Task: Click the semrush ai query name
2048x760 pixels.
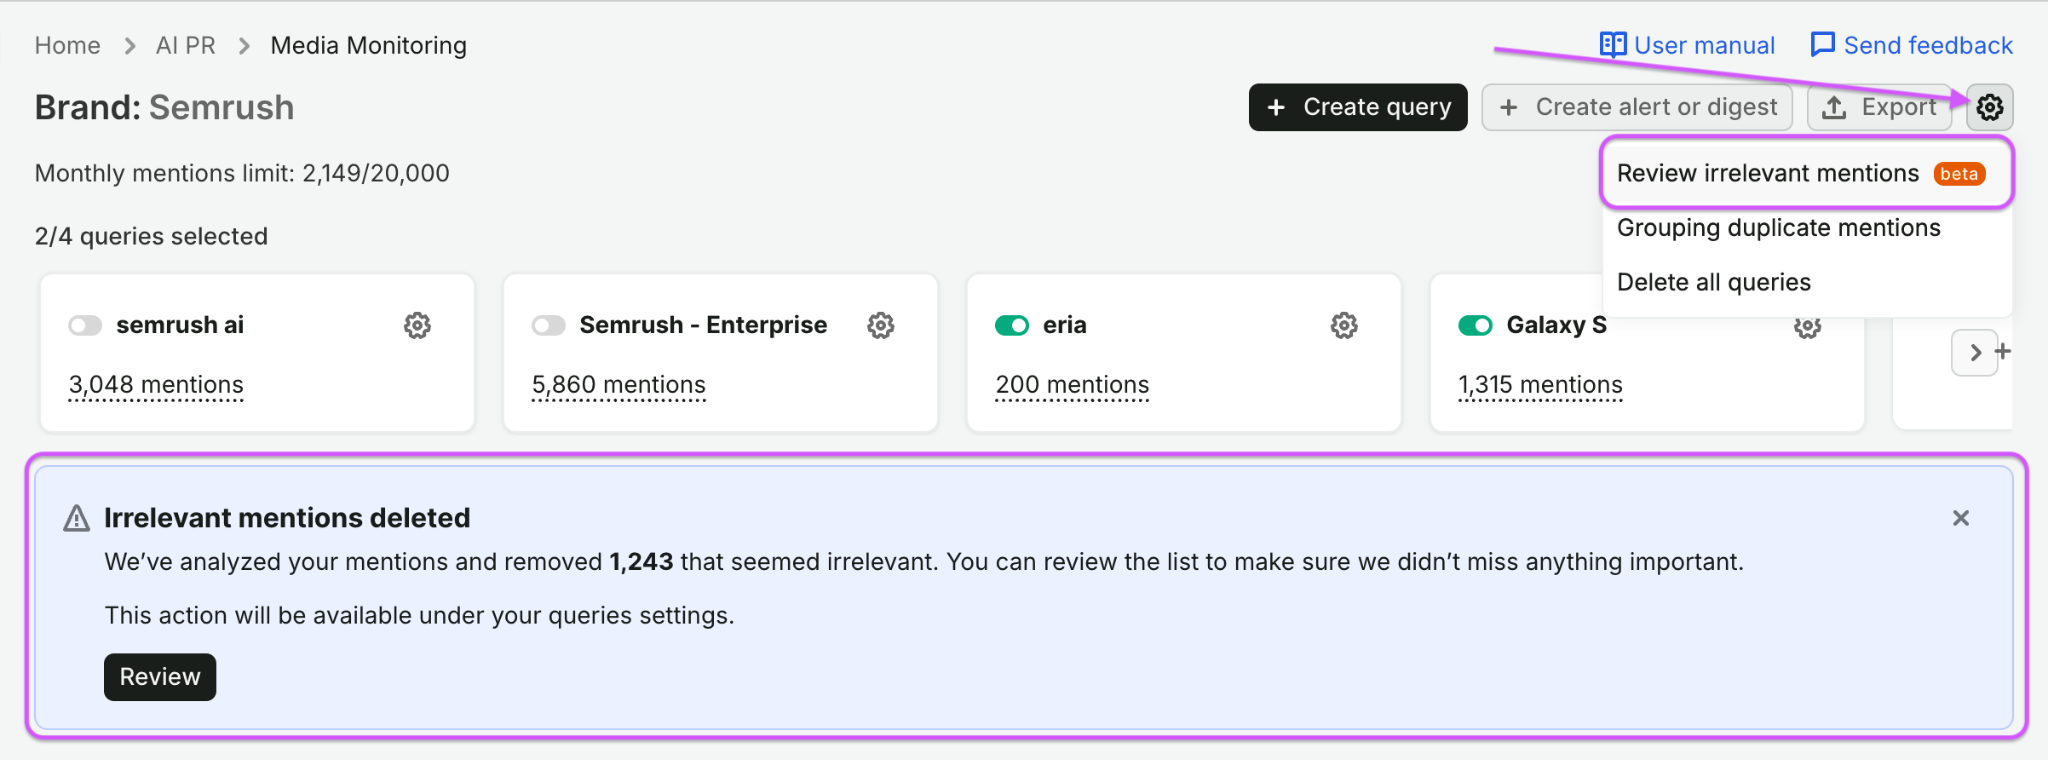Action: tap(180, 325)
